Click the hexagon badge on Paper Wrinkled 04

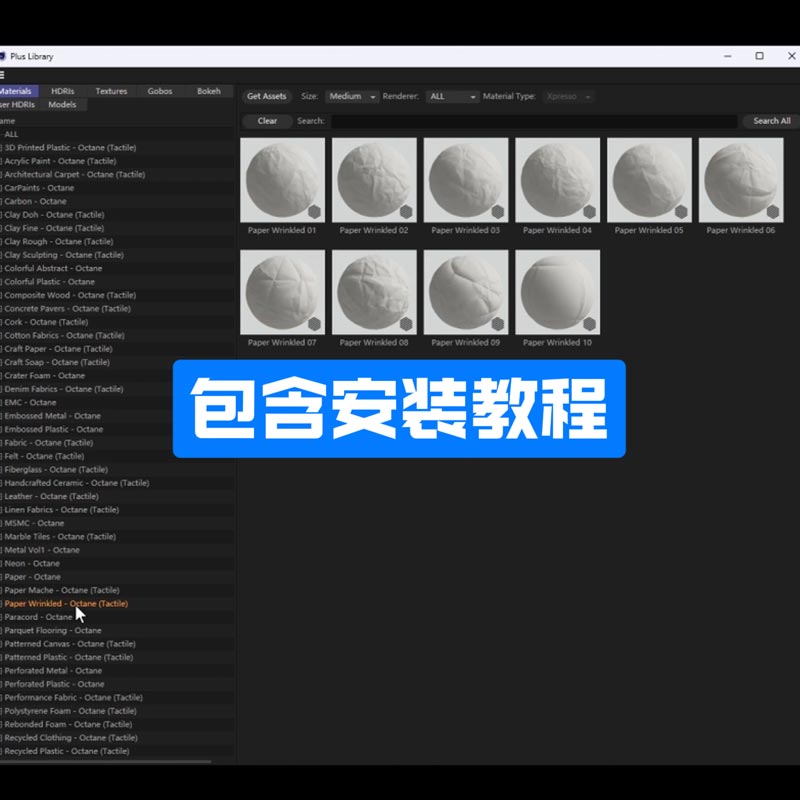click(589, 212)
